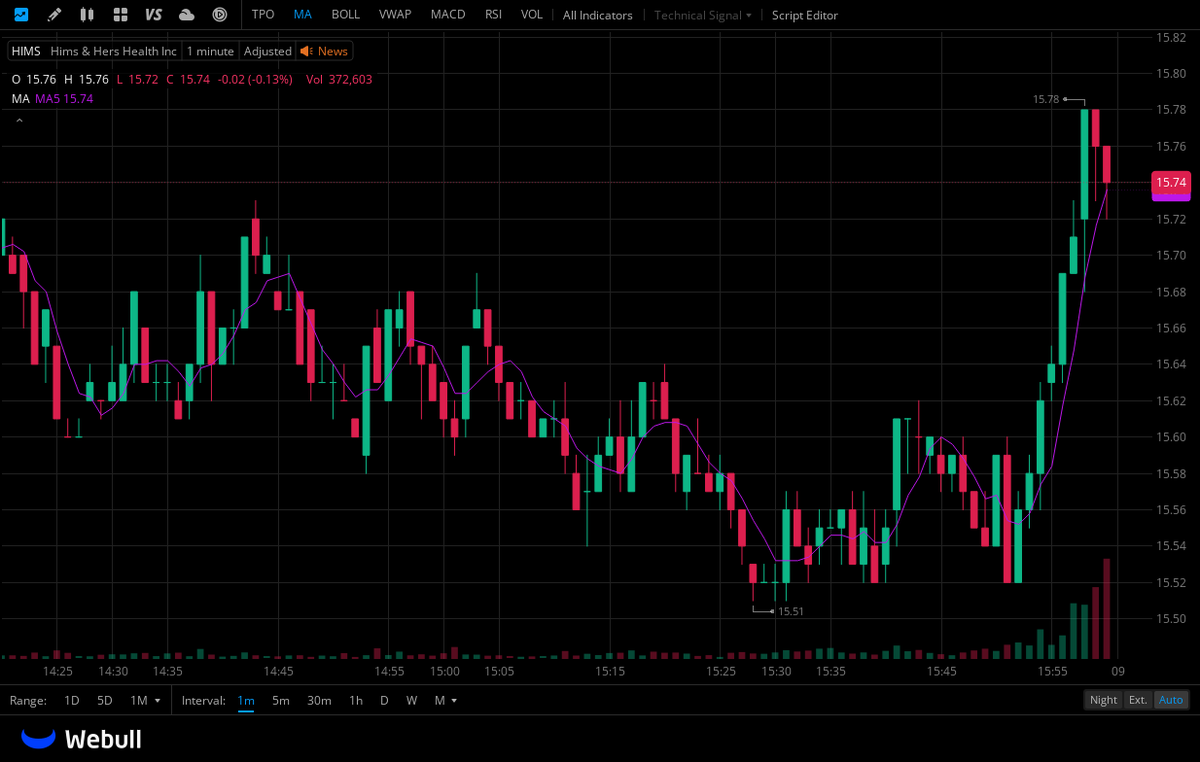1200x762 pixels.
Task: Click the 15:30 time axis label
Action: click(776, 672)
